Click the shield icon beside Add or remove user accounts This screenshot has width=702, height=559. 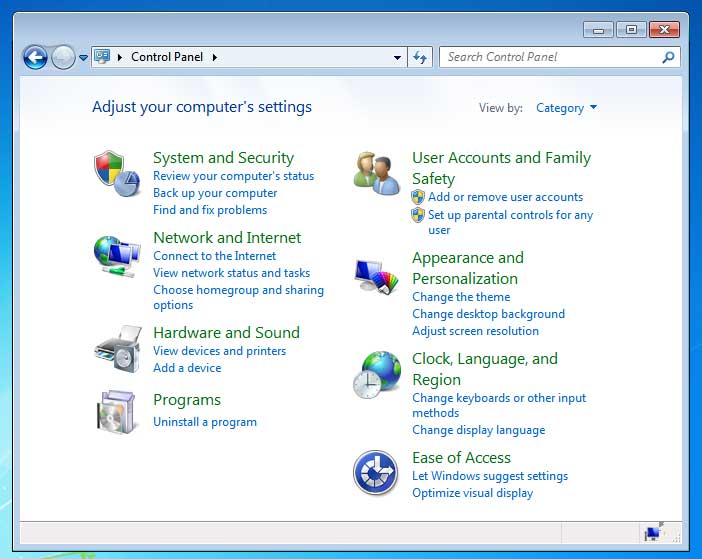tap(418, 197)
